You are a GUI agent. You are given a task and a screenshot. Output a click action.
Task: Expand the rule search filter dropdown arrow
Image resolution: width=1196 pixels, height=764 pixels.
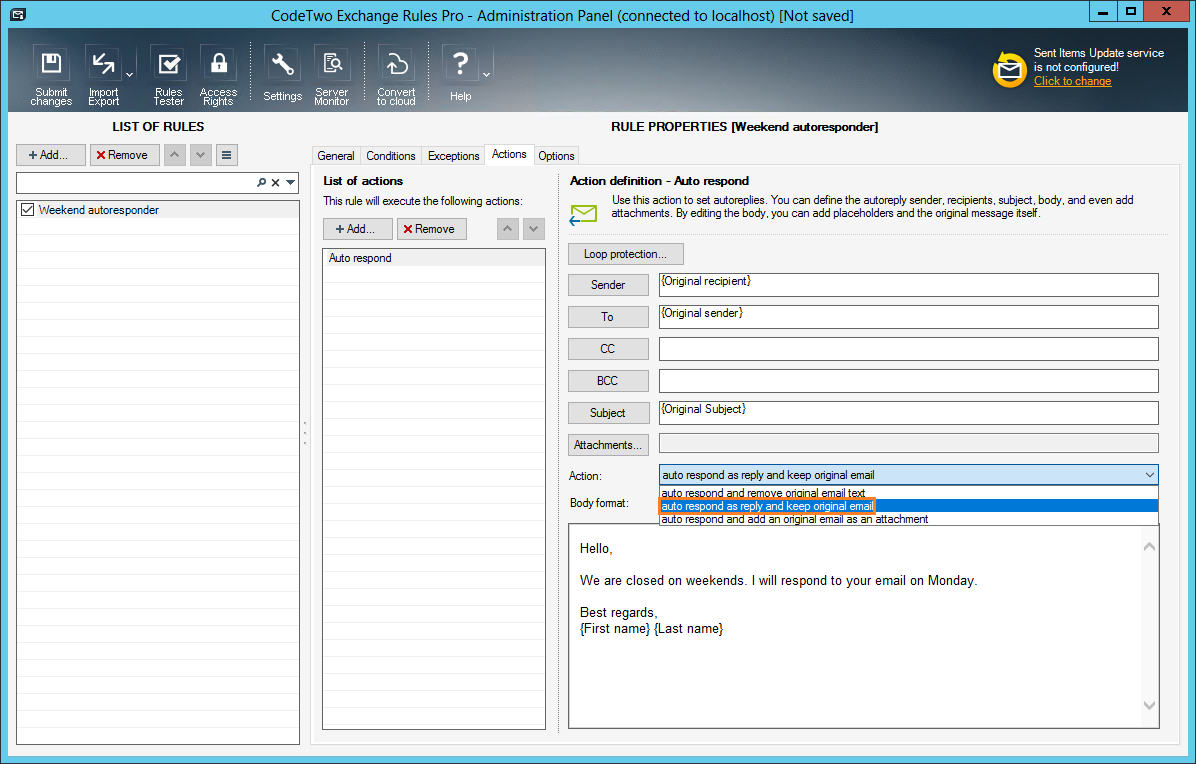pos(291,182)
